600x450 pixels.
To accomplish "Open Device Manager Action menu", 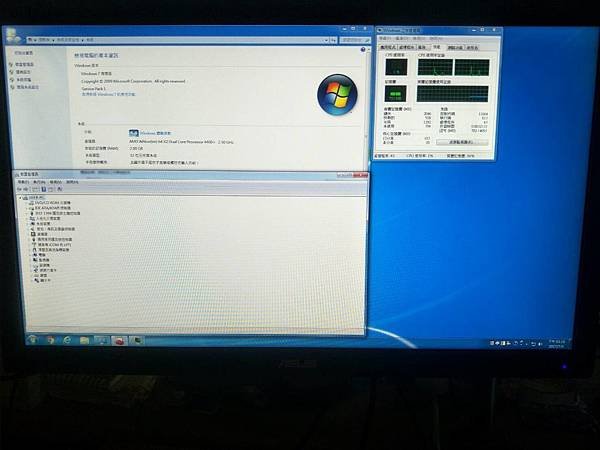I will pyautogui.click(x=39, y=182).
